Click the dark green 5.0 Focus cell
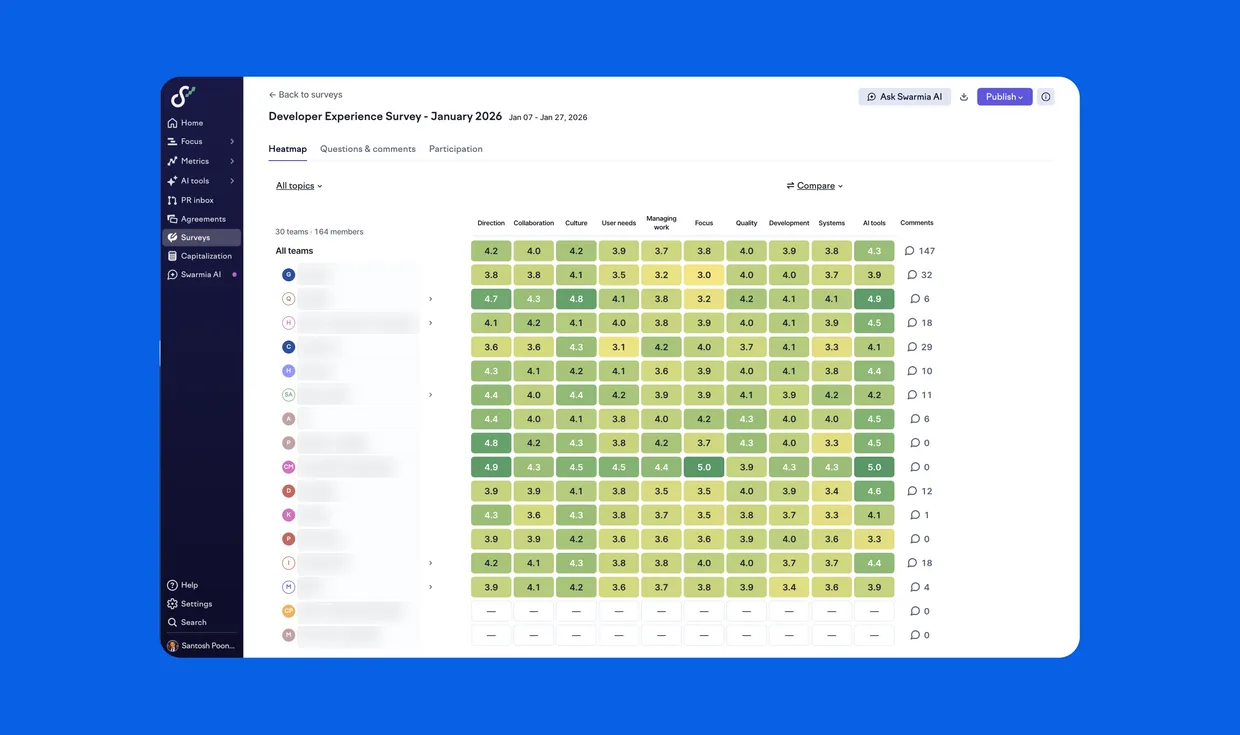Viewport: 1240px width, 735px height. click(x=704, y=467)
